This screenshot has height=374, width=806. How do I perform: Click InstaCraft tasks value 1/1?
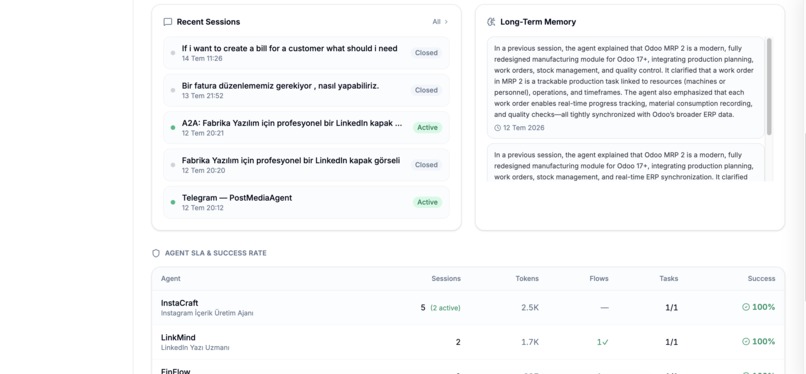tap(671, 308)
